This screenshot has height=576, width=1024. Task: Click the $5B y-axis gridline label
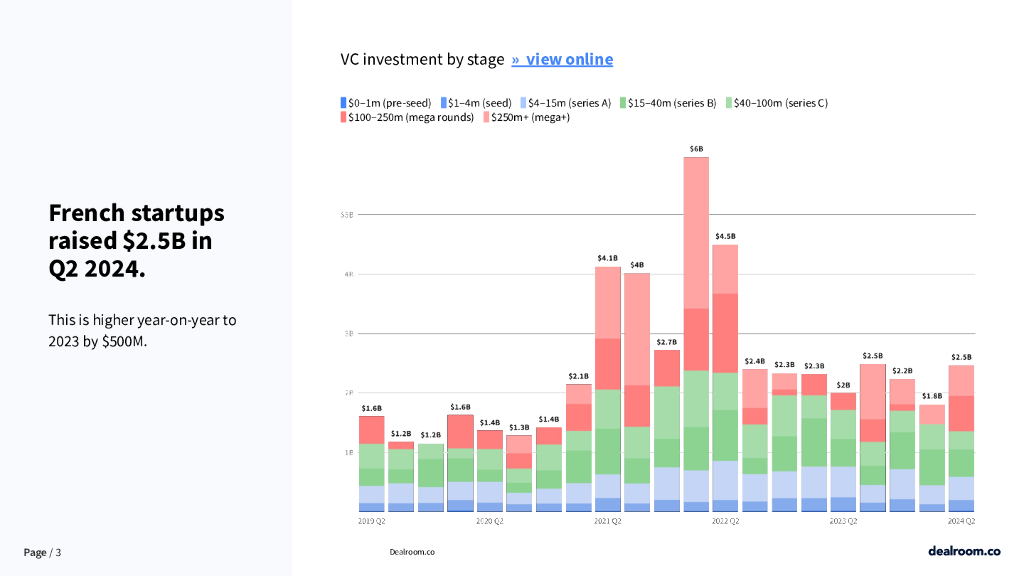[x=347, y=215]
